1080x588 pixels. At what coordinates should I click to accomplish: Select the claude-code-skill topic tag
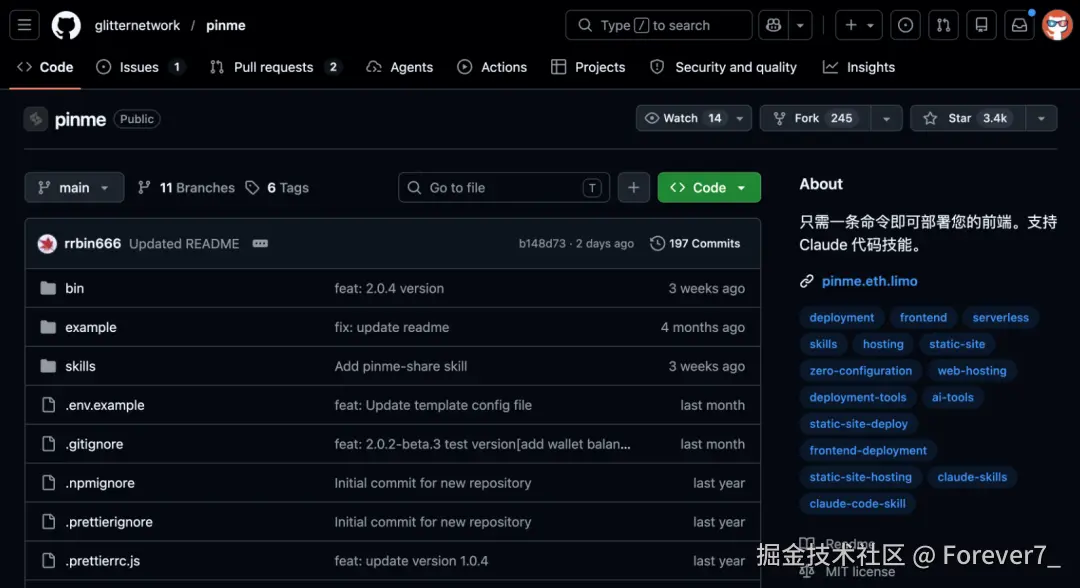[858, 503]
